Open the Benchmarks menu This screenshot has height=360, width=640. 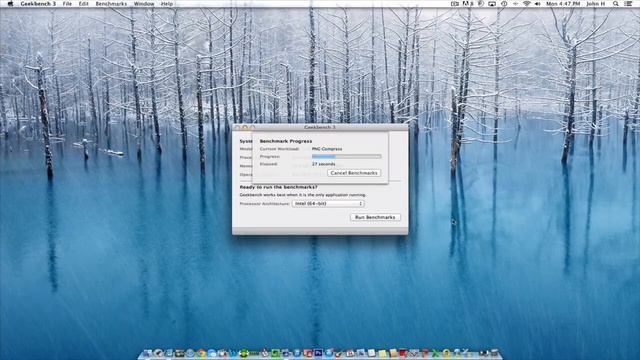tap(111, 4)
